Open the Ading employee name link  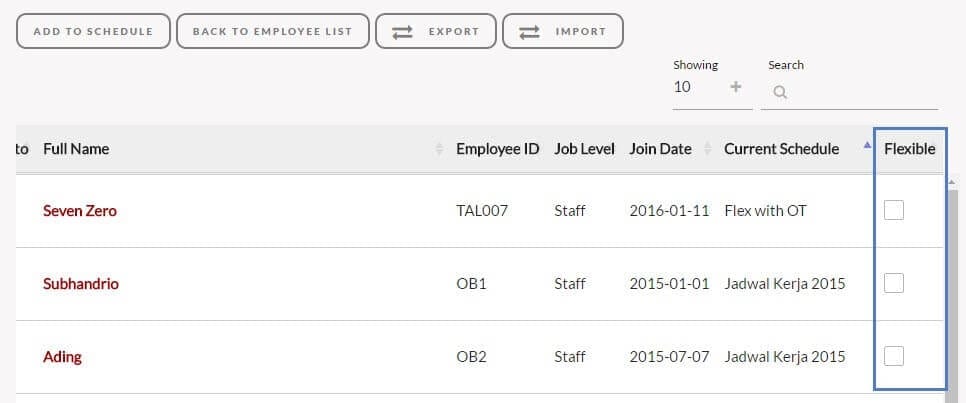[62, 357]
